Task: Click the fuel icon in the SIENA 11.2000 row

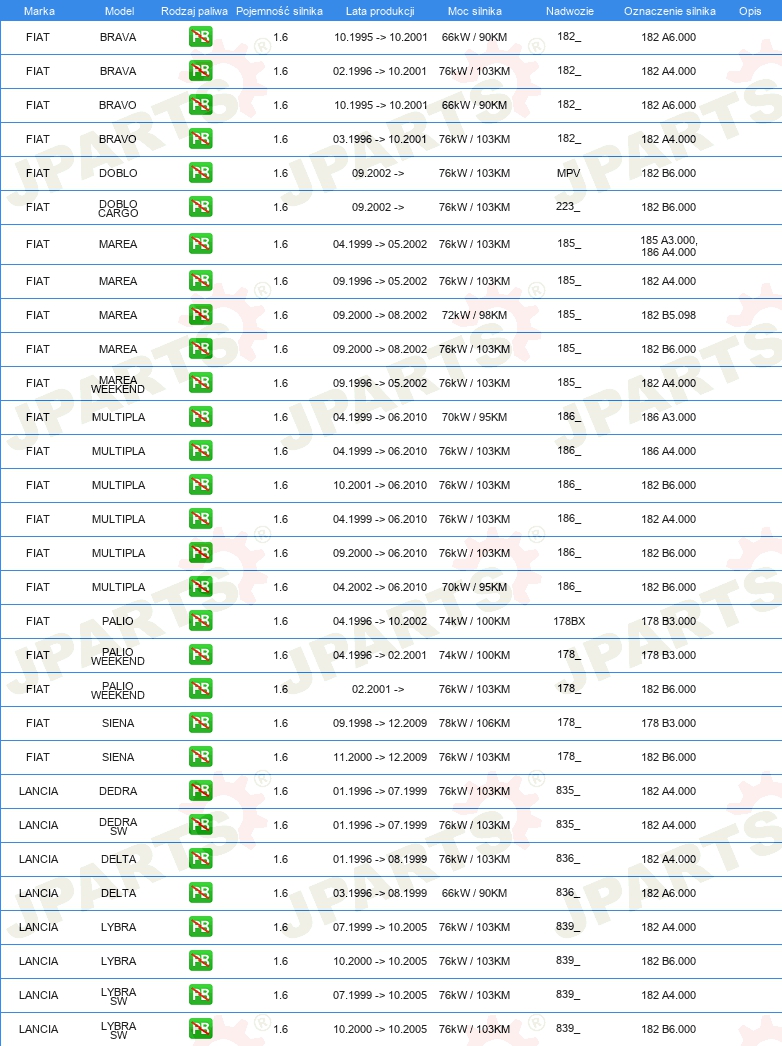Action: tap(200, 757)
